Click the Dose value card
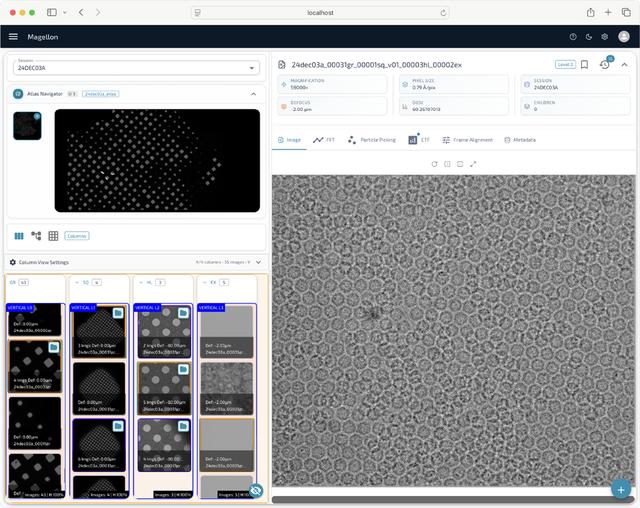 pyautogui.click(x=453, y=106)
